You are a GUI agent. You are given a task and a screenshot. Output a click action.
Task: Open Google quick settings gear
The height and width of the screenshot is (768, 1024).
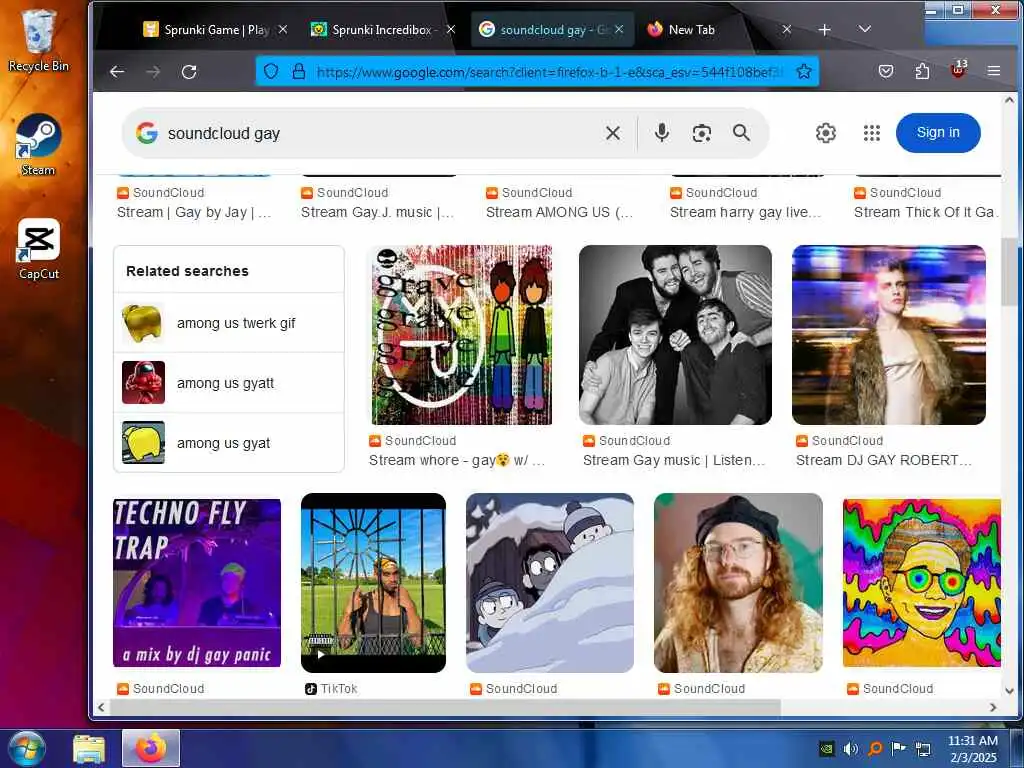coord(825,133)
